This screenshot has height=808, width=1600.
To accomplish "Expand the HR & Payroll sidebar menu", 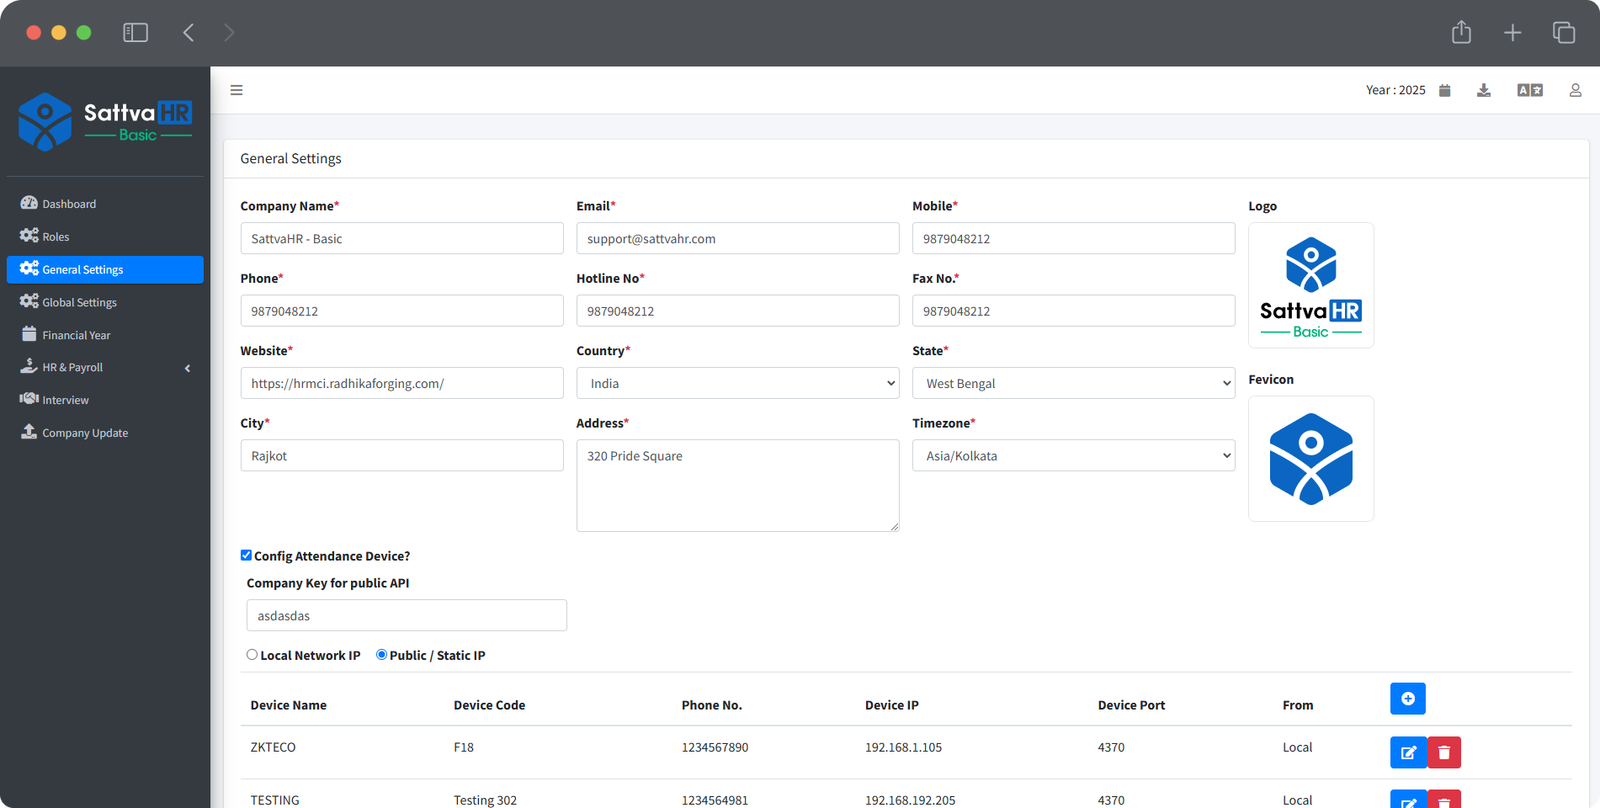I will 104,367.
